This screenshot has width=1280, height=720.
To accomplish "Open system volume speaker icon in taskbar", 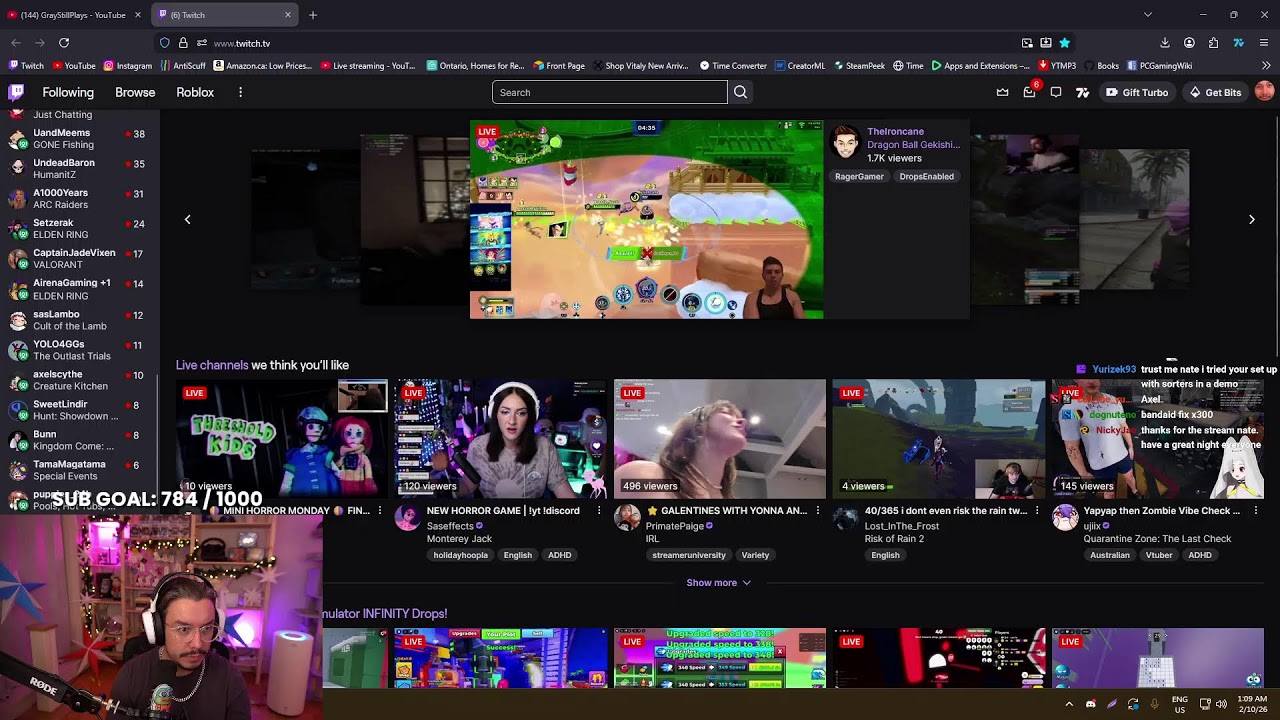I will 1221,704.
